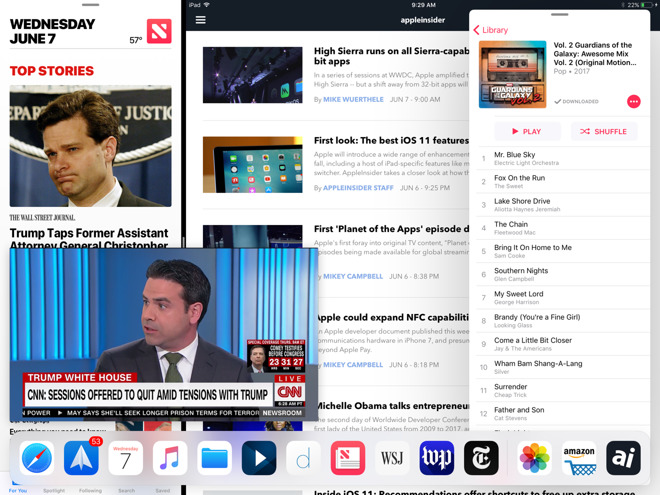Open 'First look: The best iOS 11 features' article
Image resolution: width=660 pixels, height=495 pixels.
coord(391,141)
